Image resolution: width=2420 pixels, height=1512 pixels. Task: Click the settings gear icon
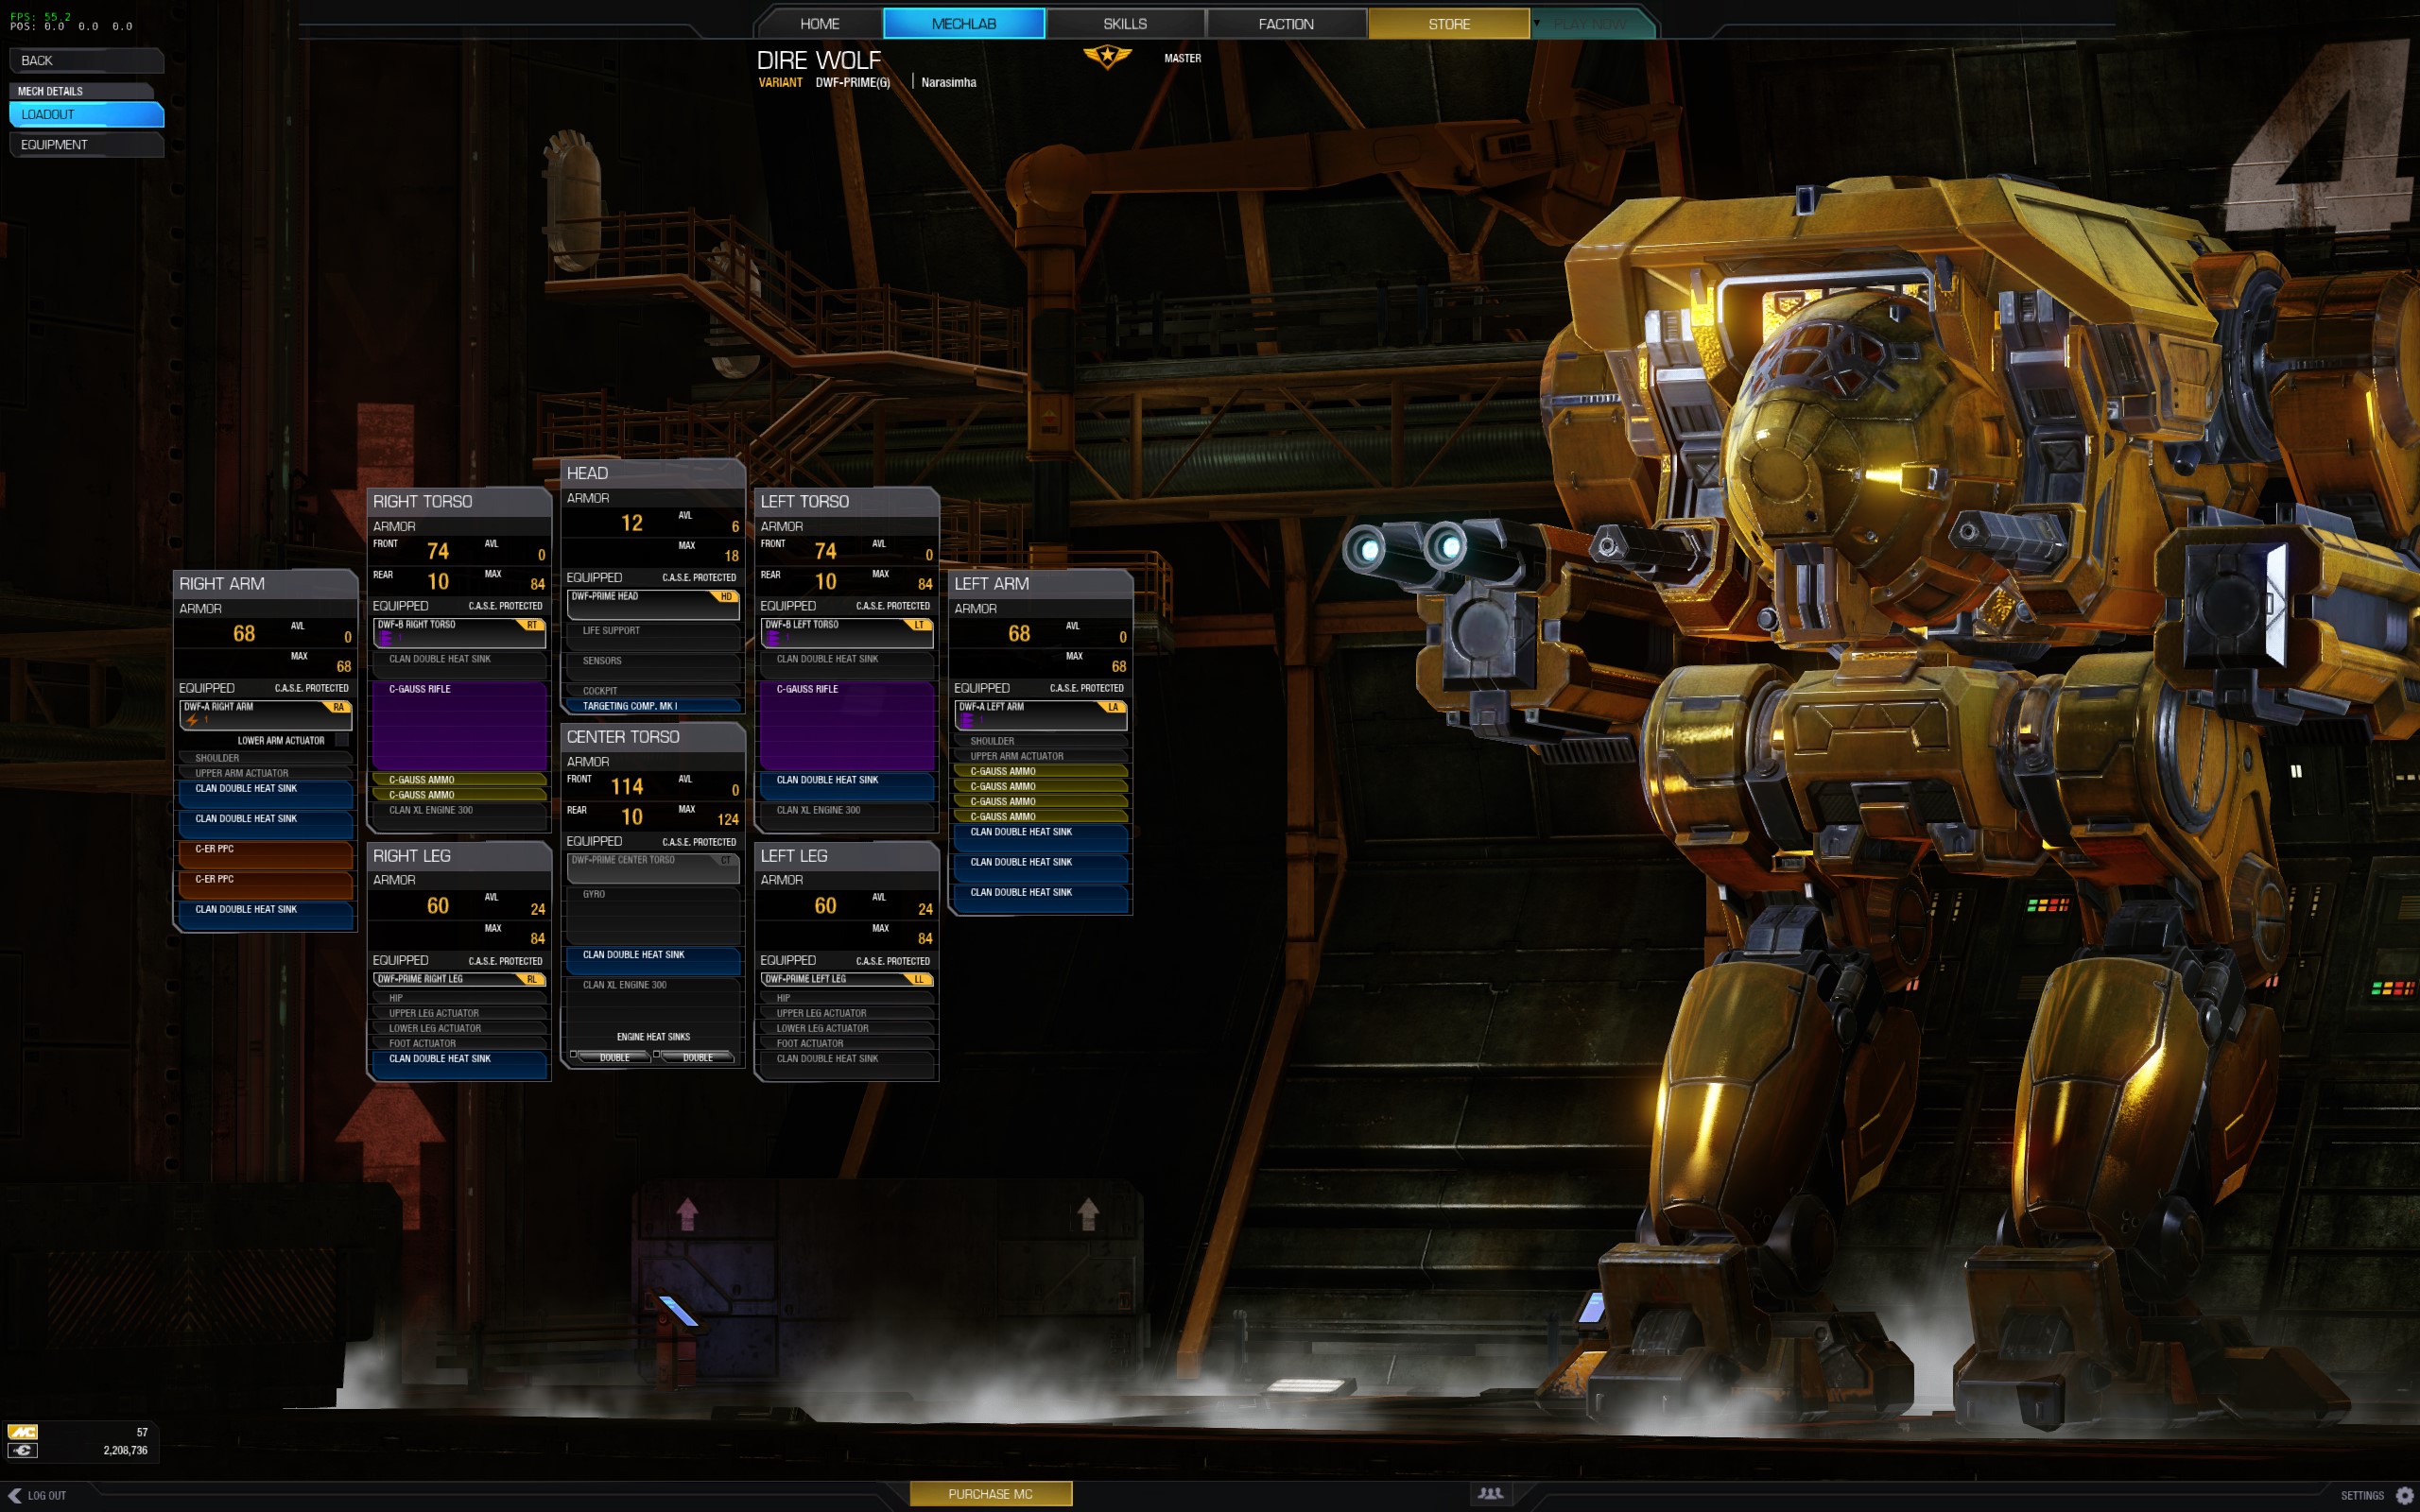2404,1495
